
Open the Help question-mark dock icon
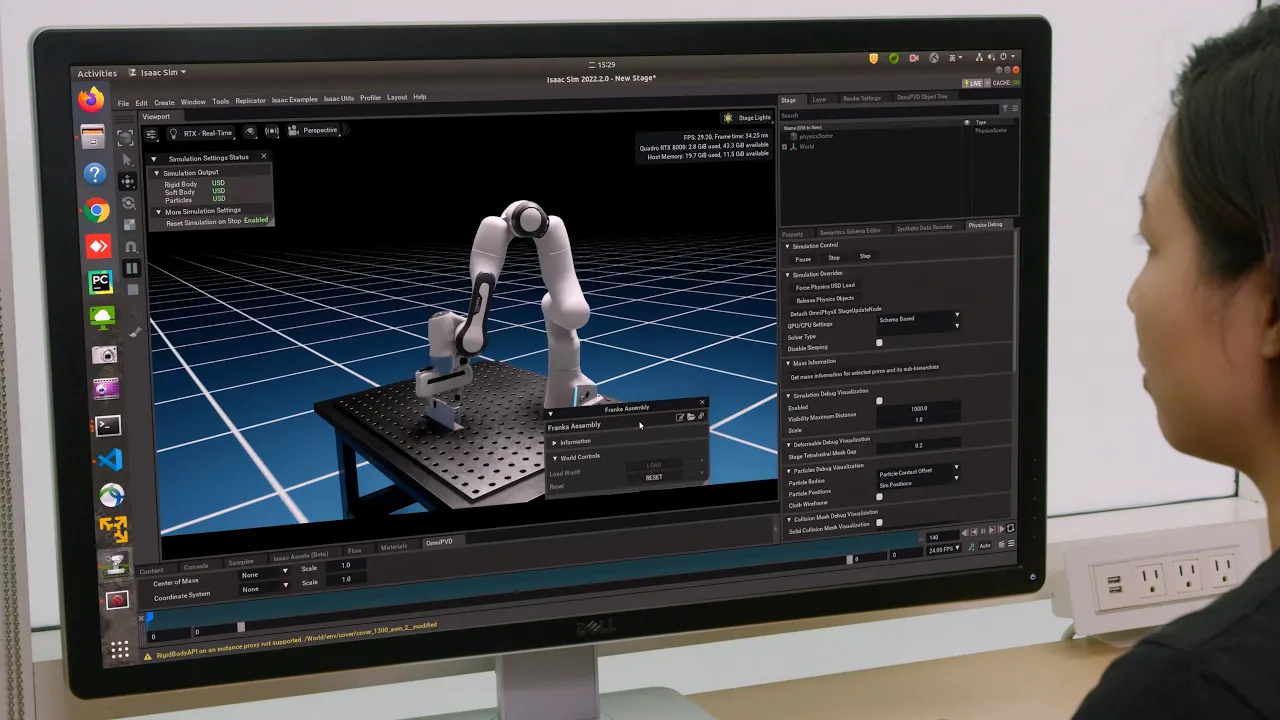95,174
